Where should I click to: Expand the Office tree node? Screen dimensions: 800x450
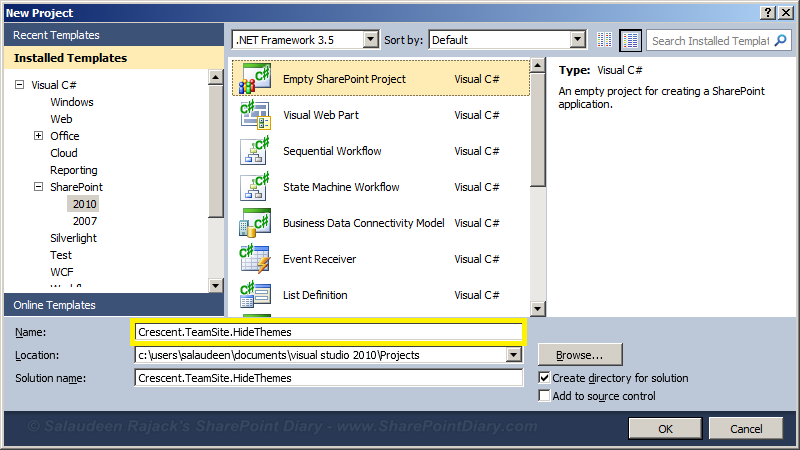pos(38,136)
